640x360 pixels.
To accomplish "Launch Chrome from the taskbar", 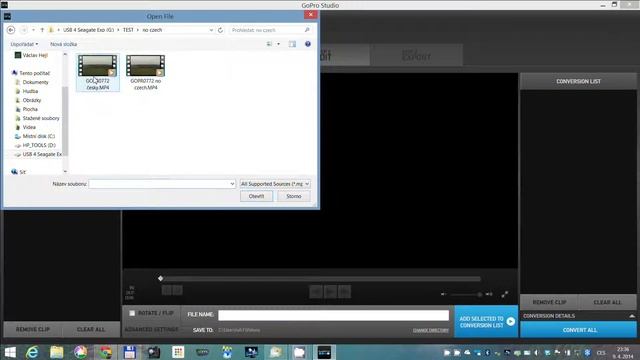I will [x=105, y=352].
